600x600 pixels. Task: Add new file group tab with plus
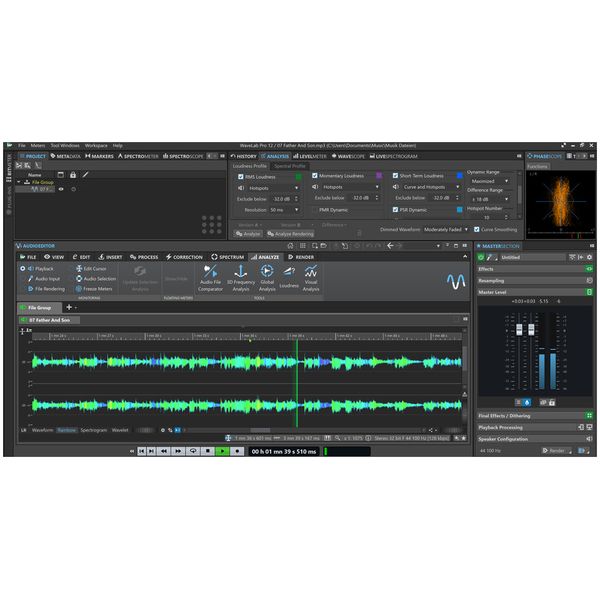(69, 307)
